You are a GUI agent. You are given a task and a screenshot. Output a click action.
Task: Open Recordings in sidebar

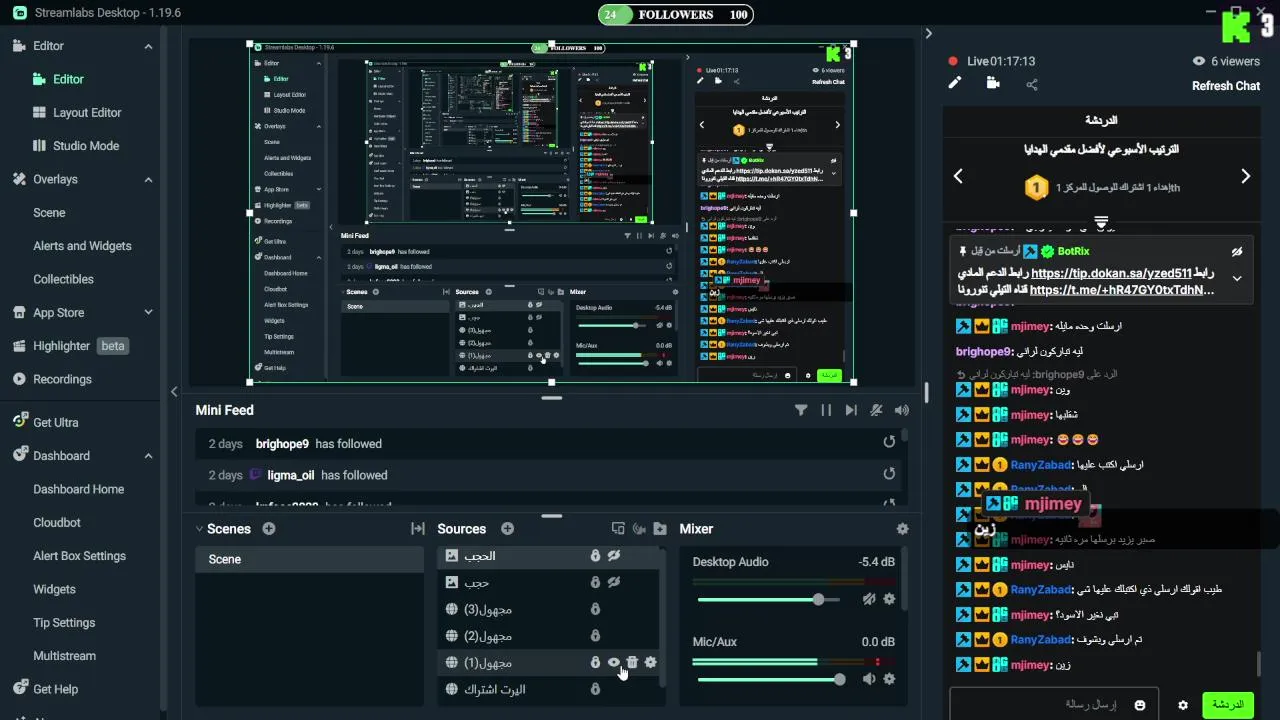(62, 379)
